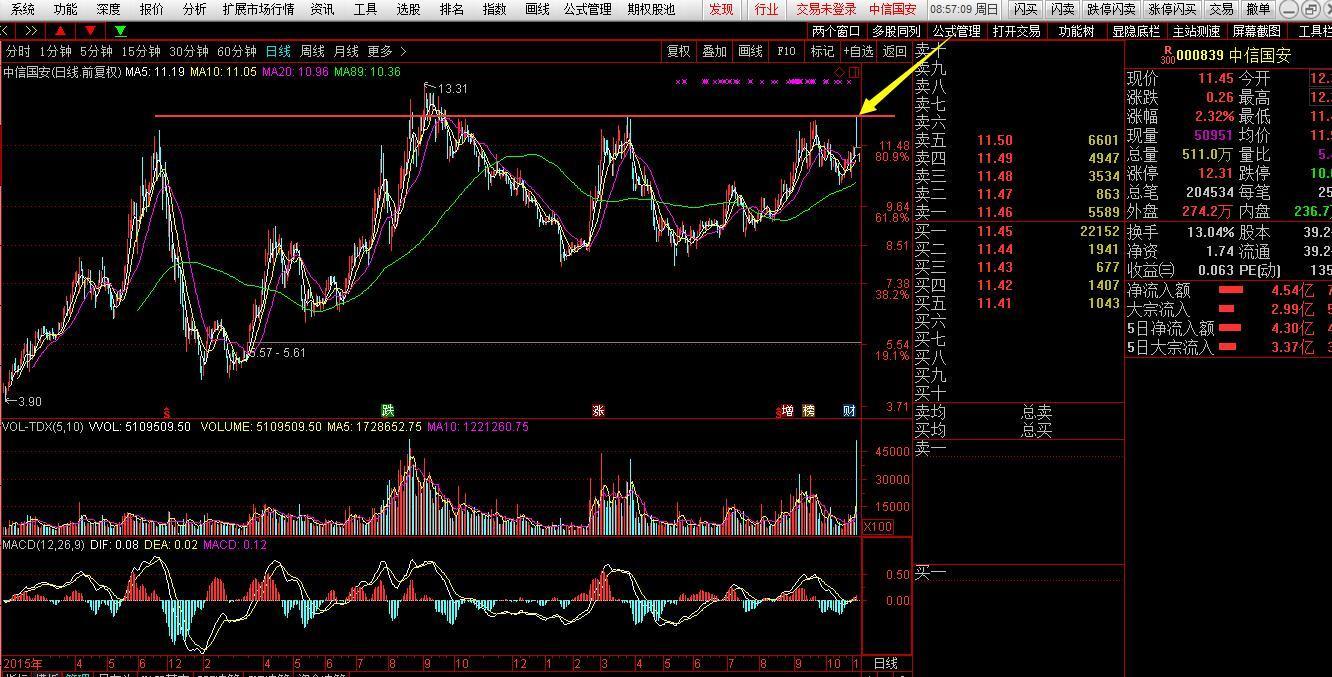Open the 选股 menu
The image size is (1332, 677).
pyautogui.click(x=409, y=9)
